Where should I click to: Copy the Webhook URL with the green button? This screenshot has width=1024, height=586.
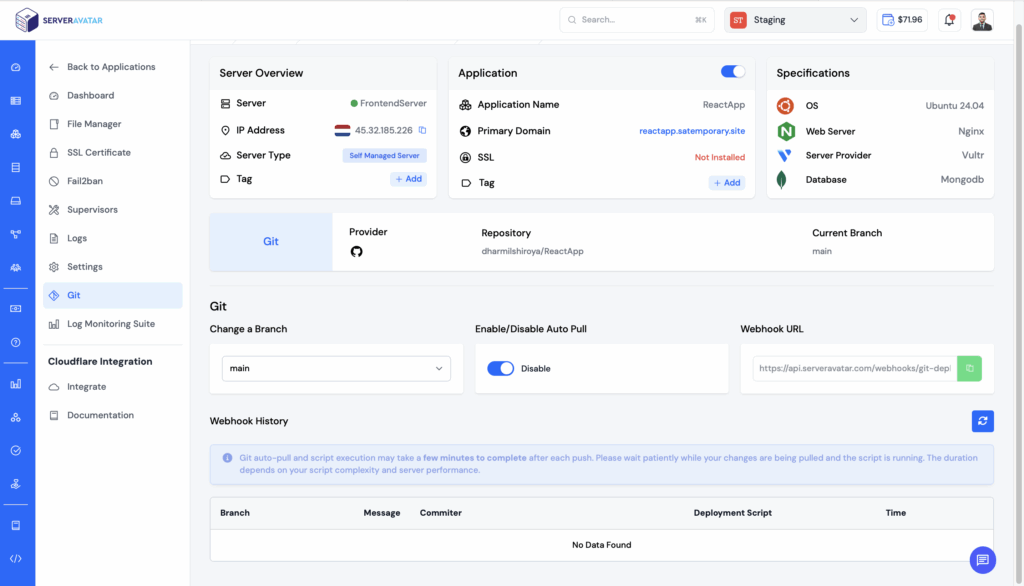click(x=969, y=368)
